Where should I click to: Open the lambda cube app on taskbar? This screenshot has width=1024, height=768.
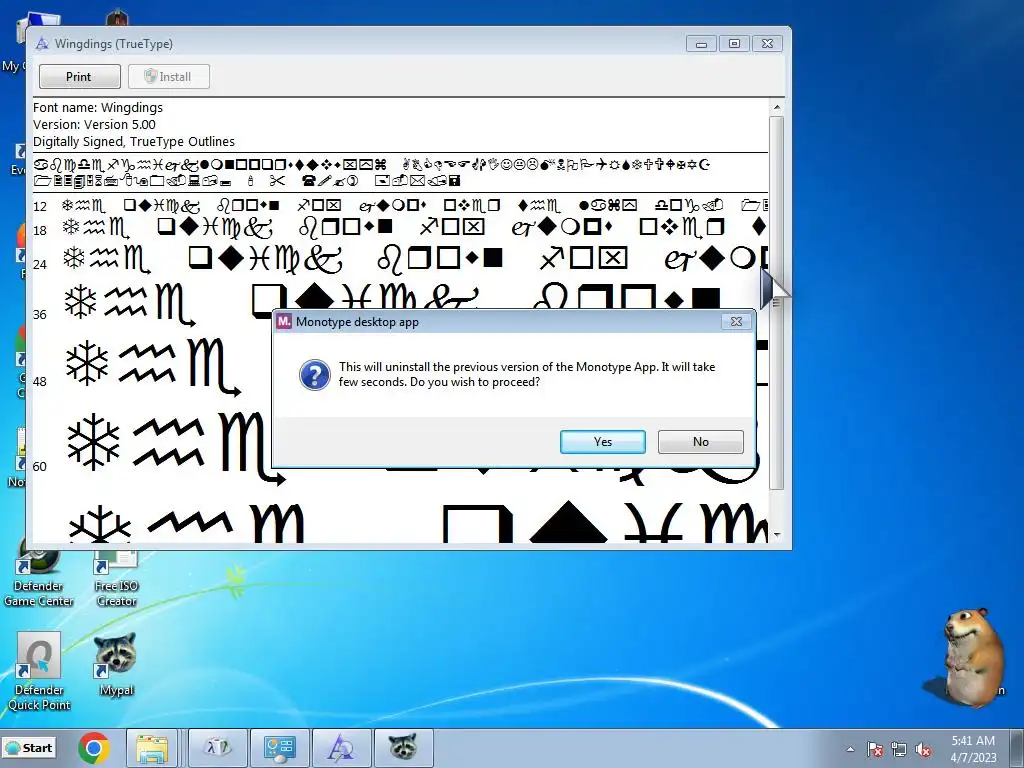218,748
